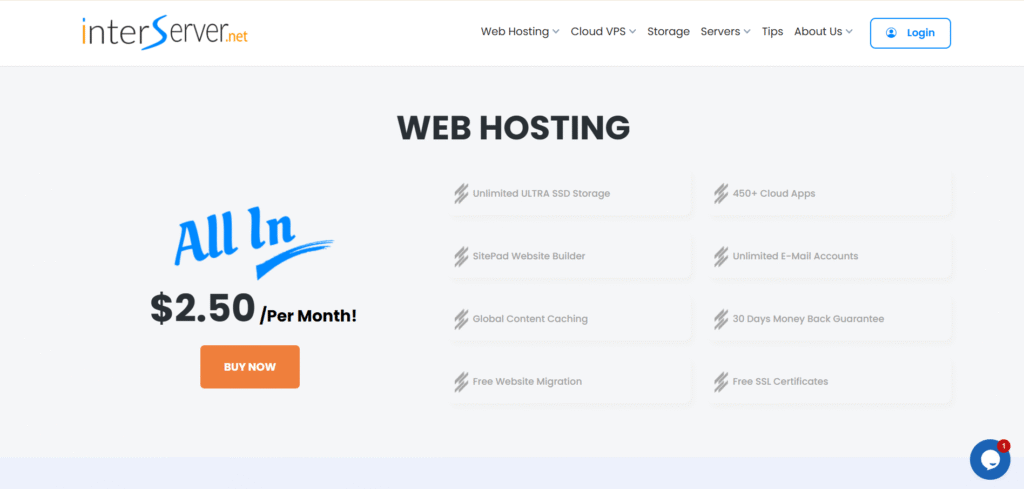This screenshot has width=1024, height=489.
Task: Click the icon beside Unlimited E-Mail Accounts
Action: point(720,257)
